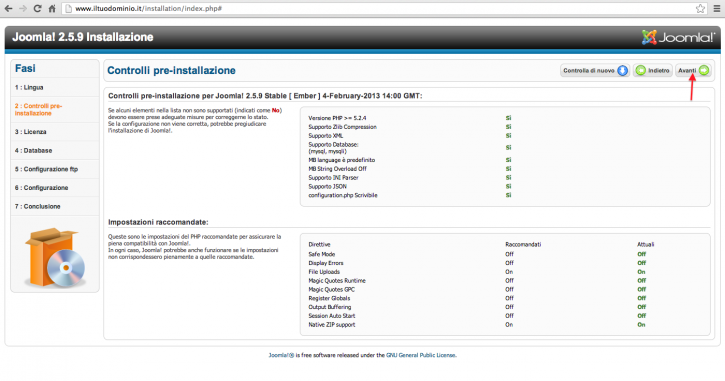Click the Supporto Database: (mysql, mysqli) row
Image resolution: width=725 pixels, height=381 pixels.
coord(410,148)
